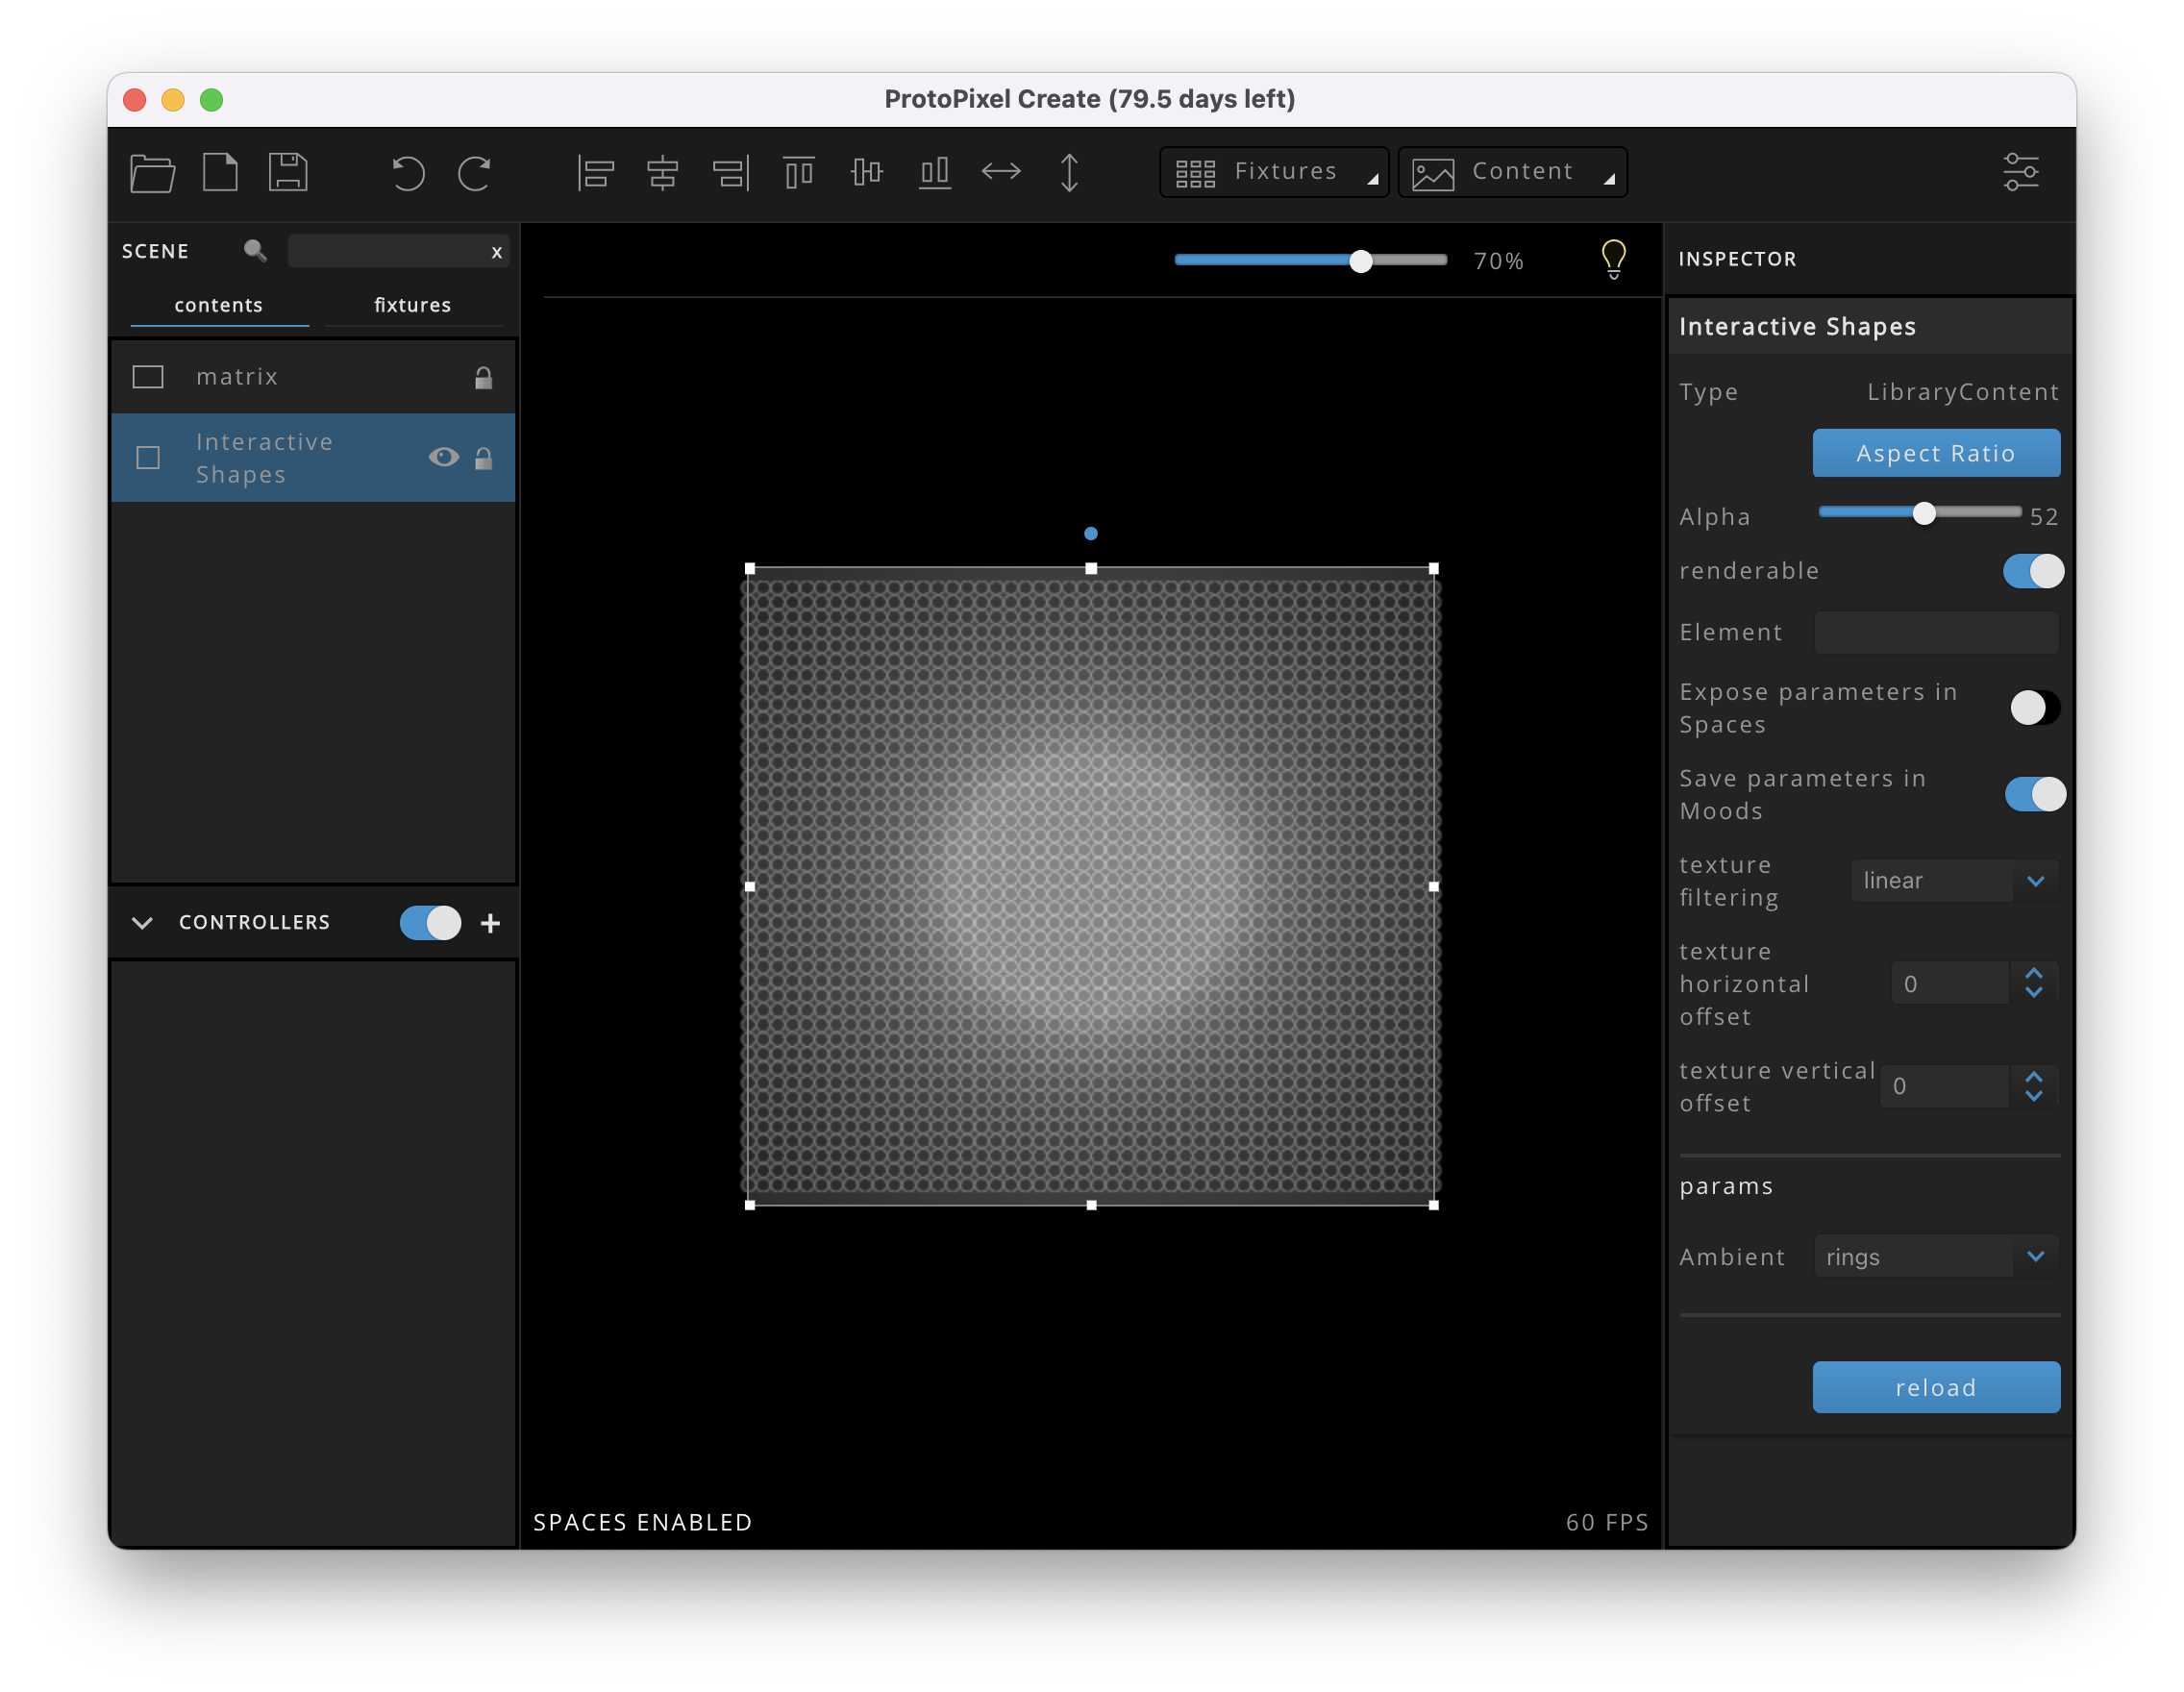Align selected items to right edge
The image size is (2184, 1692).
(x=731, y=173)
